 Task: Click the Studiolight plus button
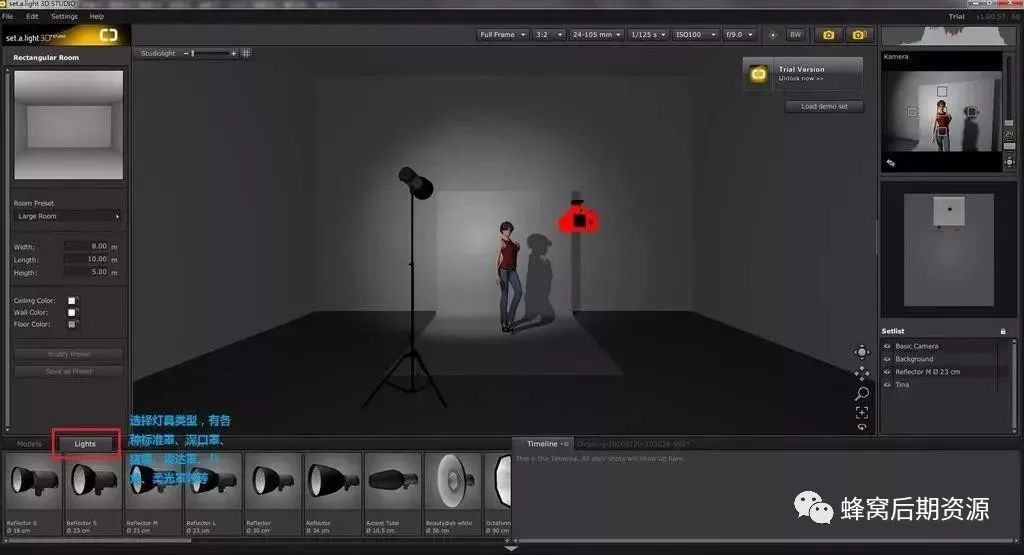[233, 54]
